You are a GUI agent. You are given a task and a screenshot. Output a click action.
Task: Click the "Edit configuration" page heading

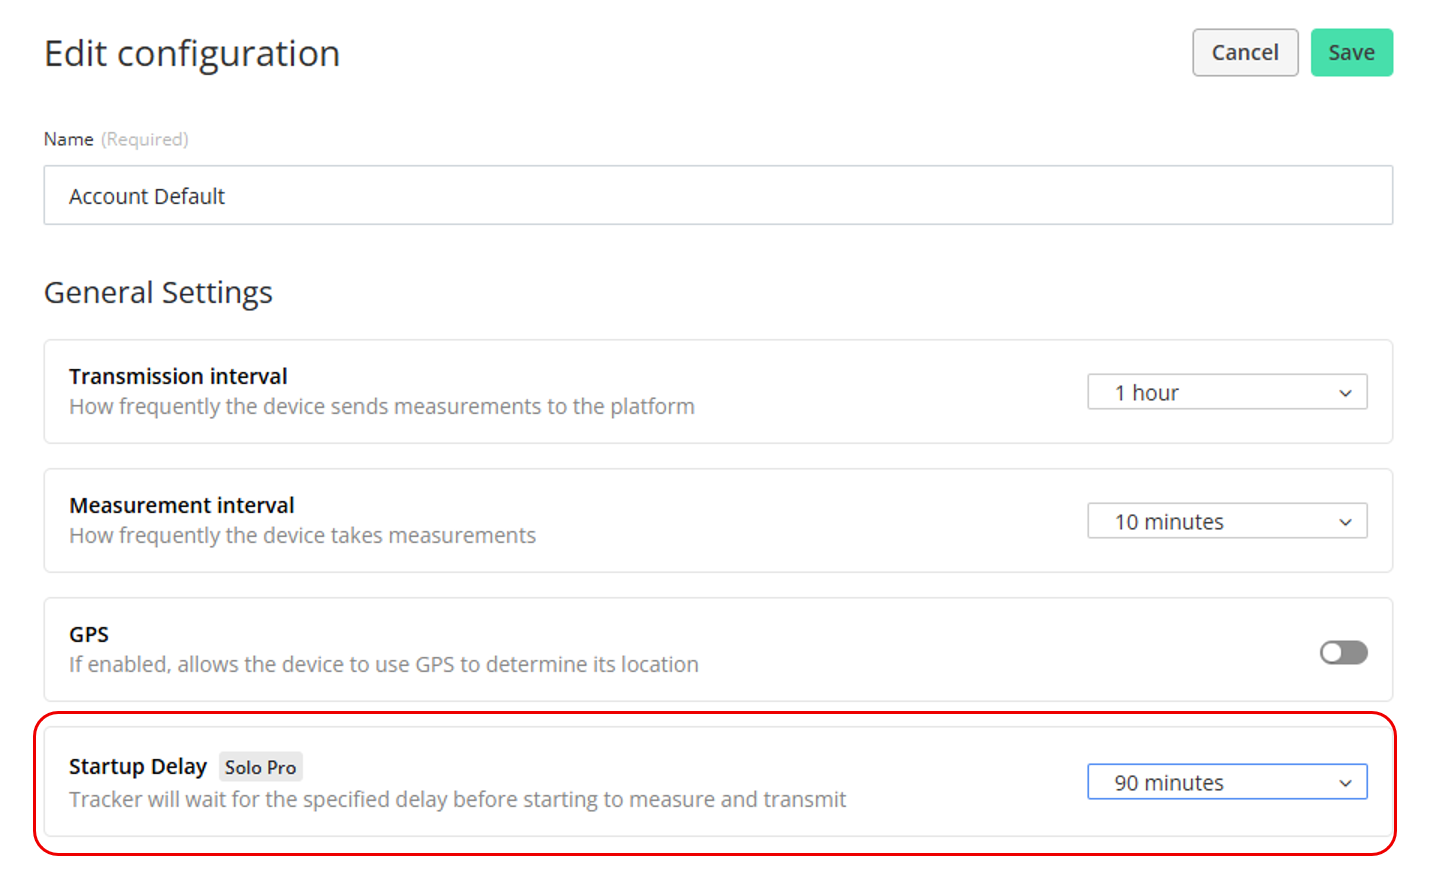coord(192,54)
